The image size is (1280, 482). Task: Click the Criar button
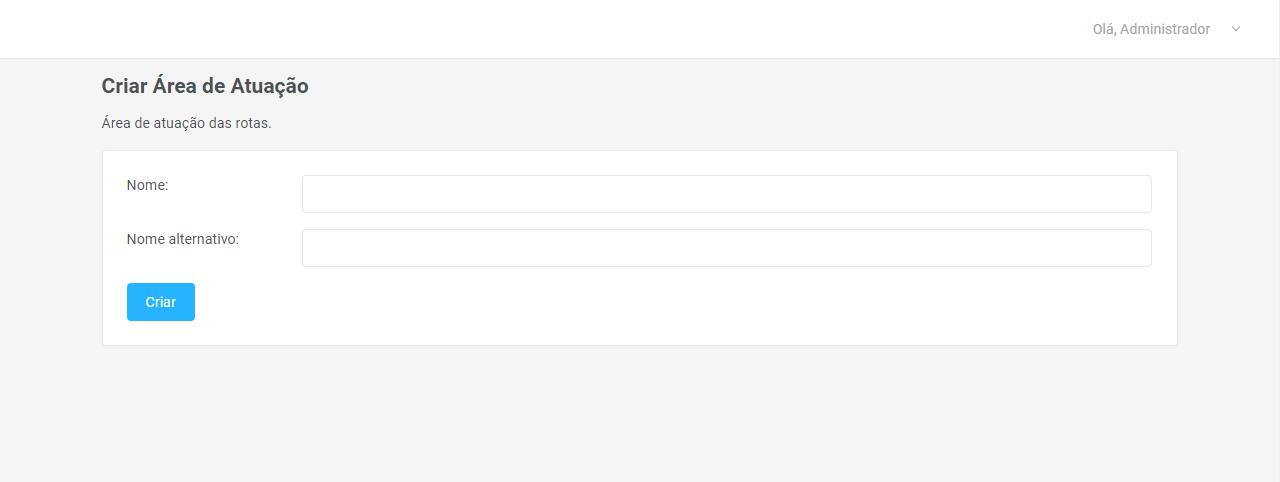161,302
